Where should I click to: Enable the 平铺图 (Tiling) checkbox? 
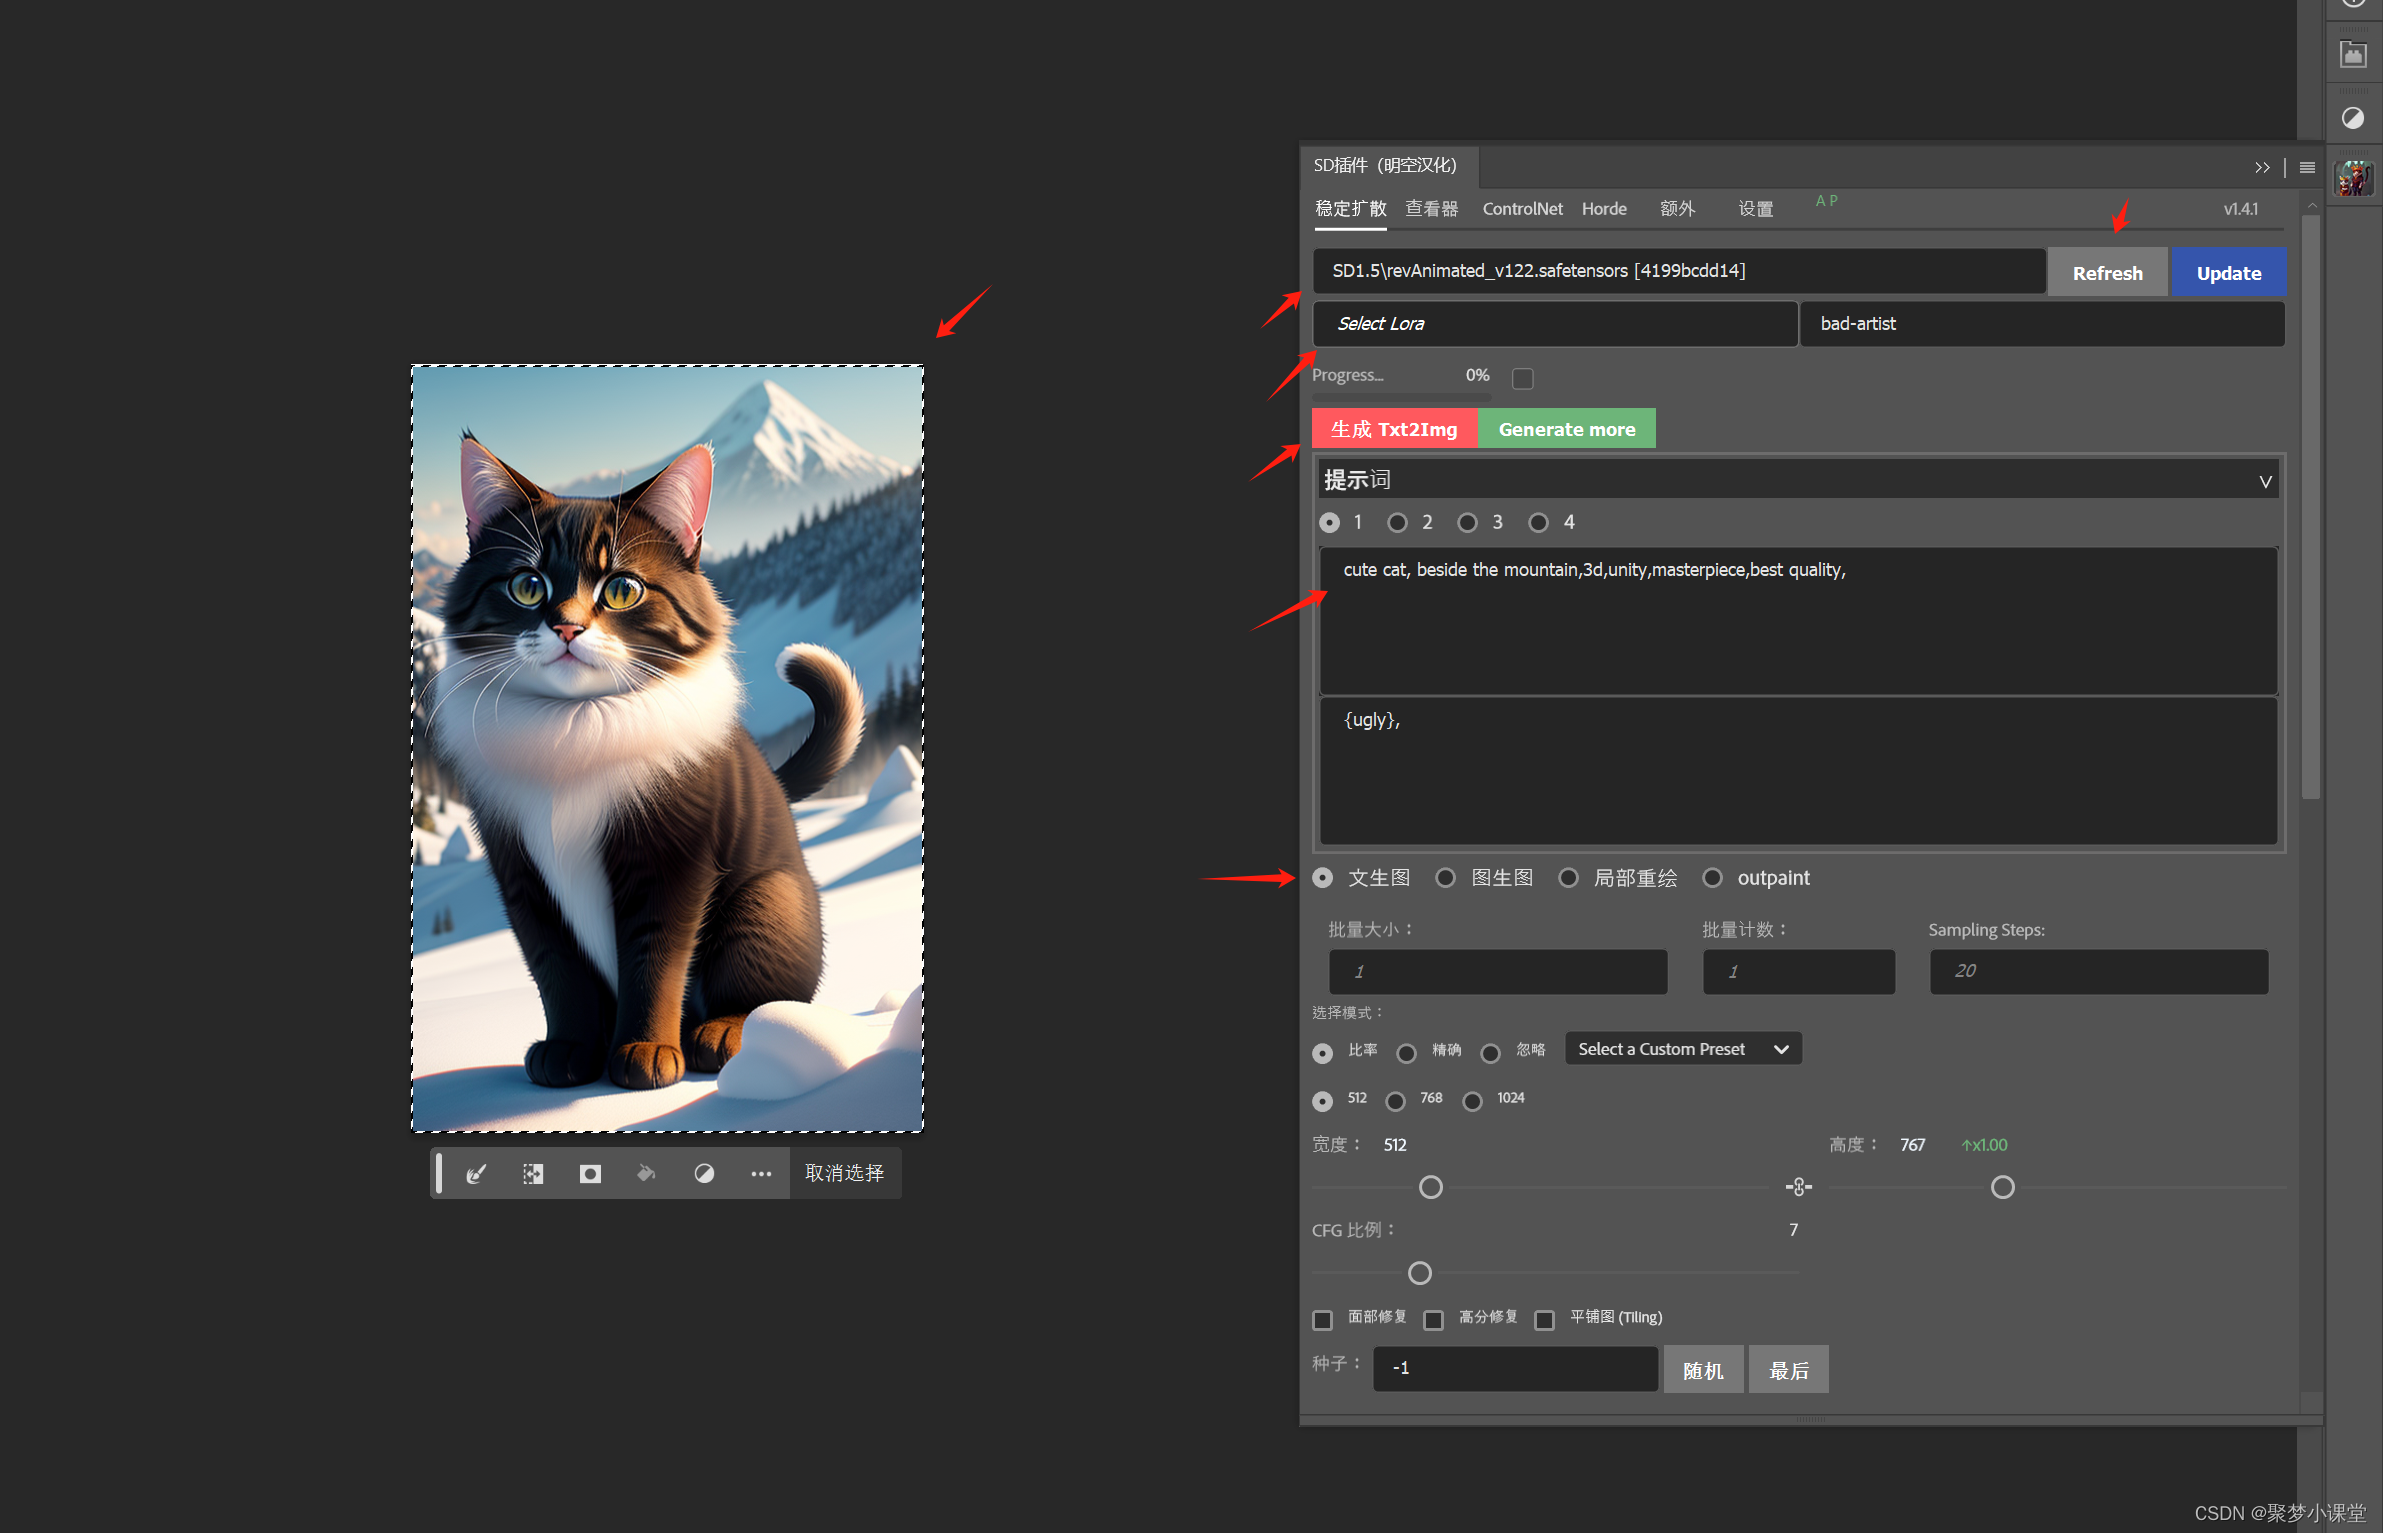click(x=1545, y=1319)
